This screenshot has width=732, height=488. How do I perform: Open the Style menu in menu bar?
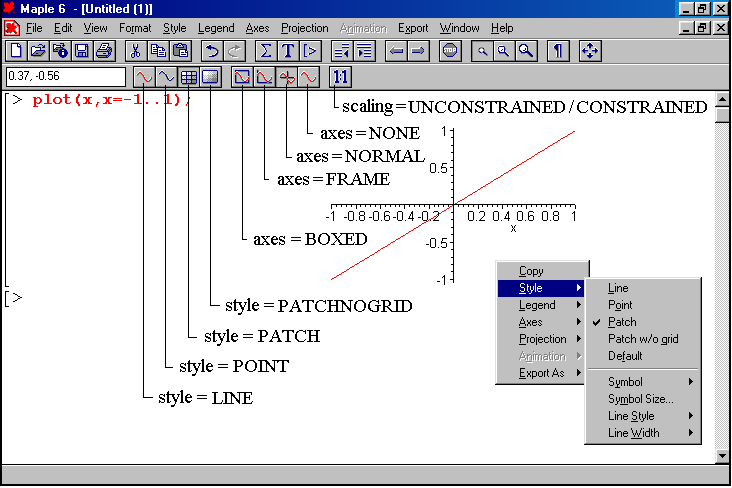[x=175, y=28]
